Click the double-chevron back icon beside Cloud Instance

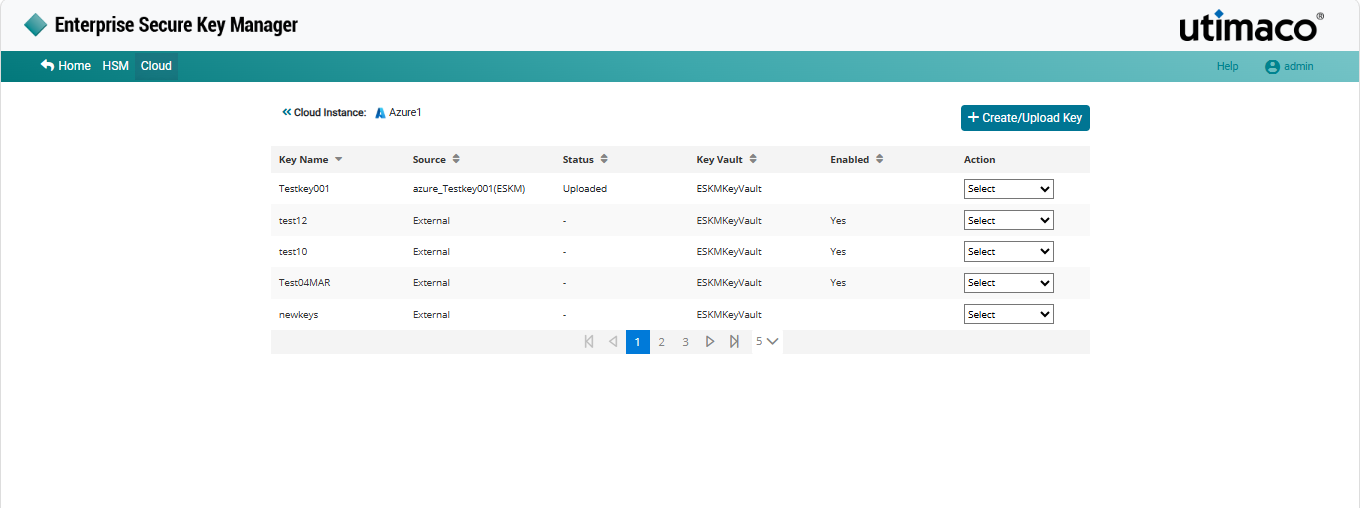coord(286,112)
